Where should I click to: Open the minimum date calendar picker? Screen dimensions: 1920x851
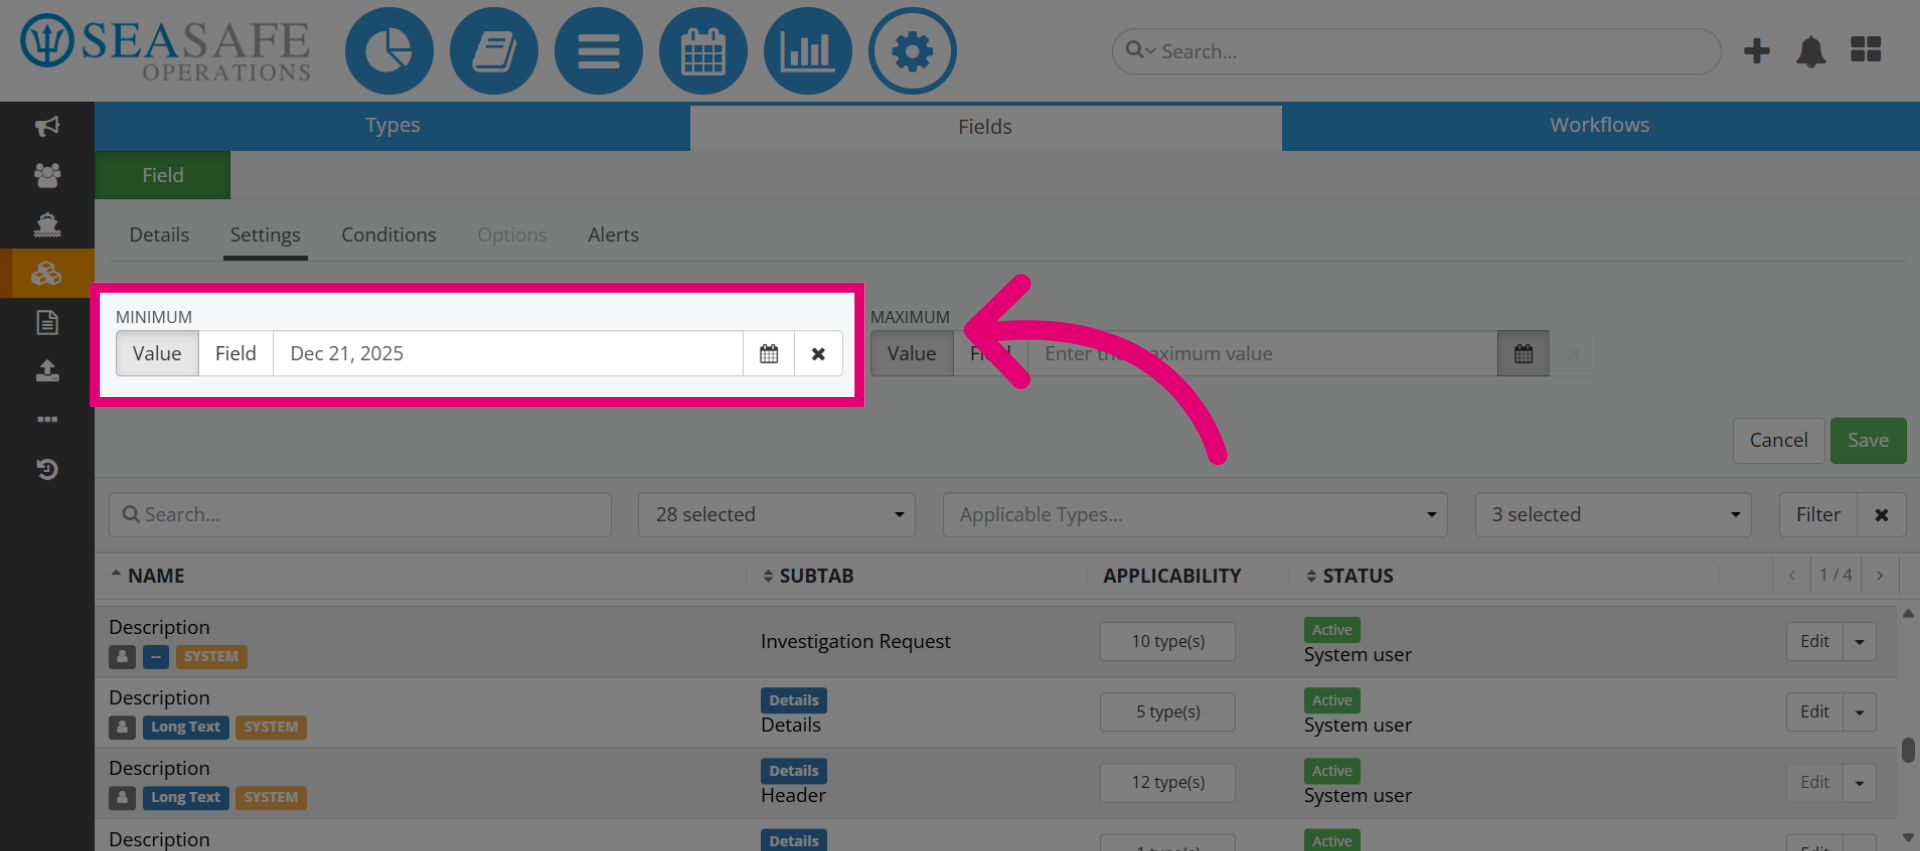click(769, 354)
